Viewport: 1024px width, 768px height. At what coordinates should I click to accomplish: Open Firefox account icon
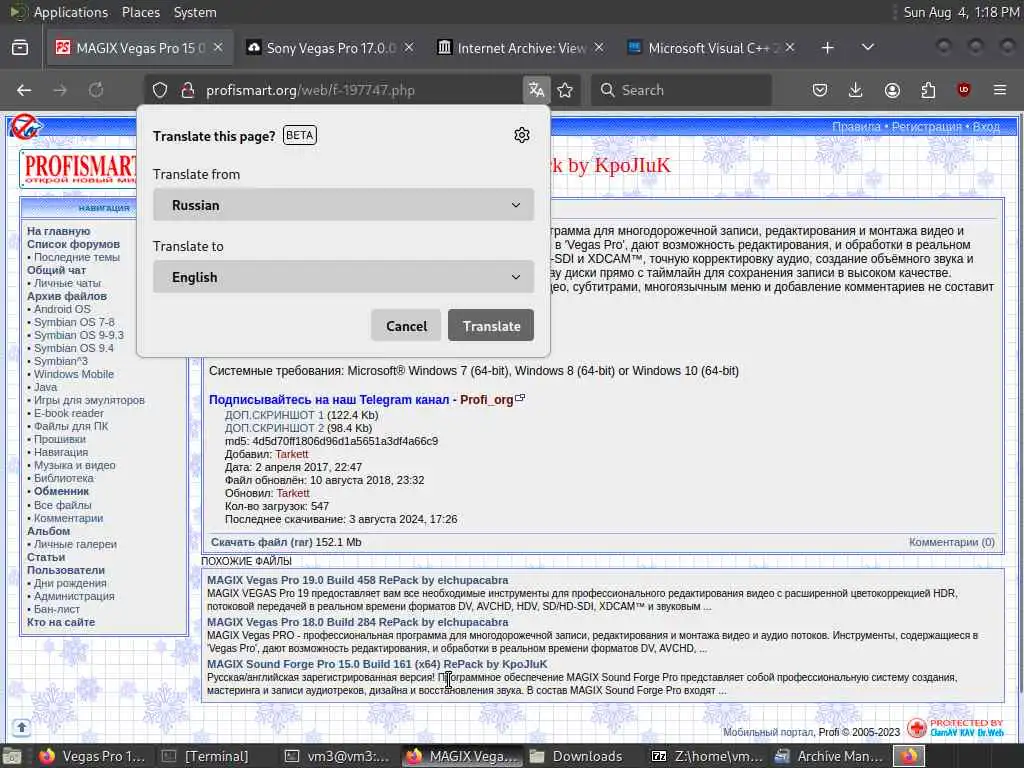coord(892,90)
